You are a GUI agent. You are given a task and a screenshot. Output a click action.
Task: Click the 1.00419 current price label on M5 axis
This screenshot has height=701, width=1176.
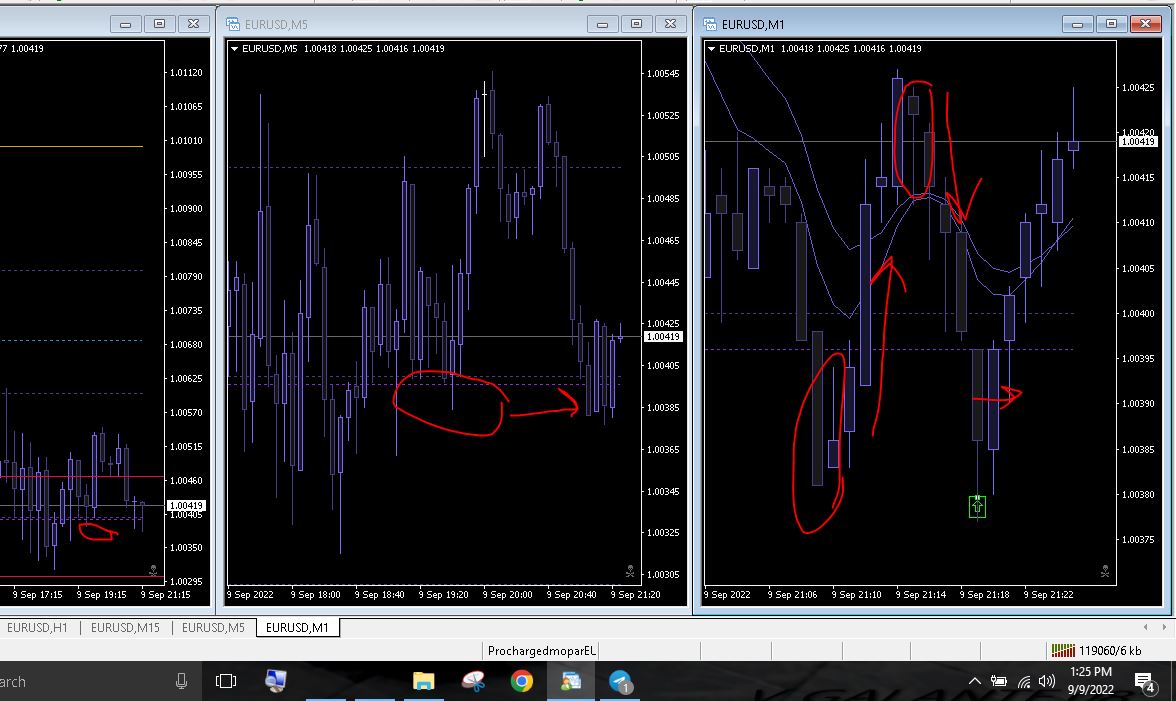(663, 337)
